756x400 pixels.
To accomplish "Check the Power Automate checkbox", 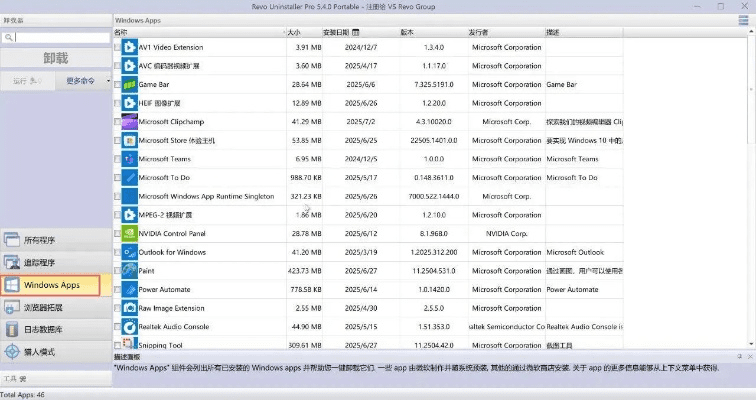I will point(117,289).
